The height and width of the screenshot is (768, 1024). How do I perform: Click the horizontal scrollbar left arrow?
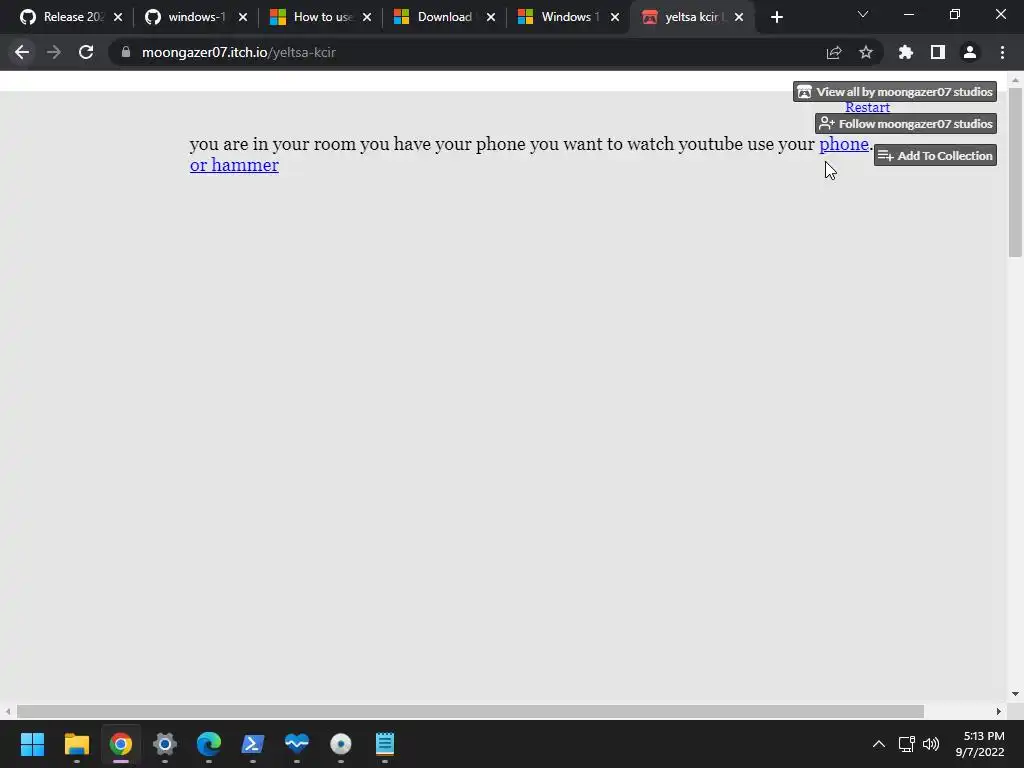point(8,711)
